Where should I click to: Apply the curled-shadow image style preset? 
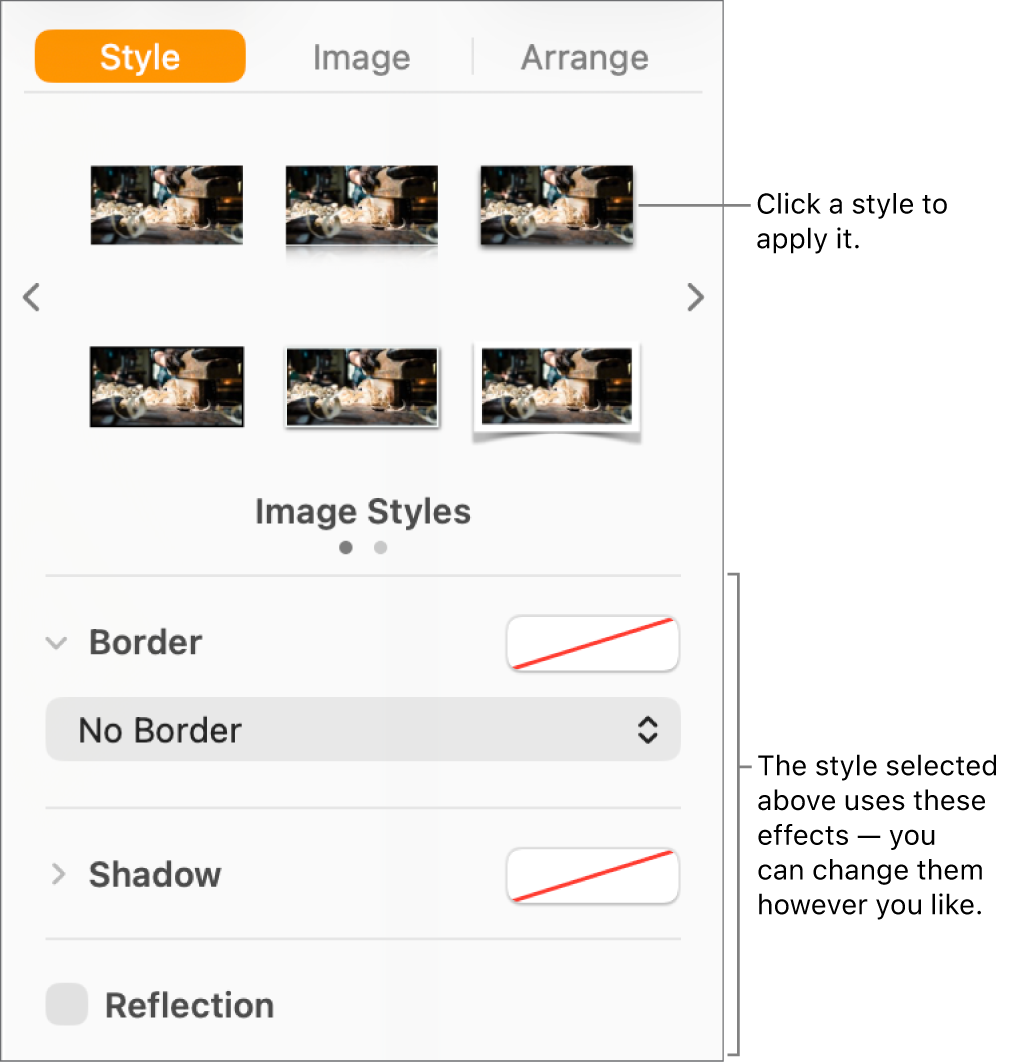(556, 387)
